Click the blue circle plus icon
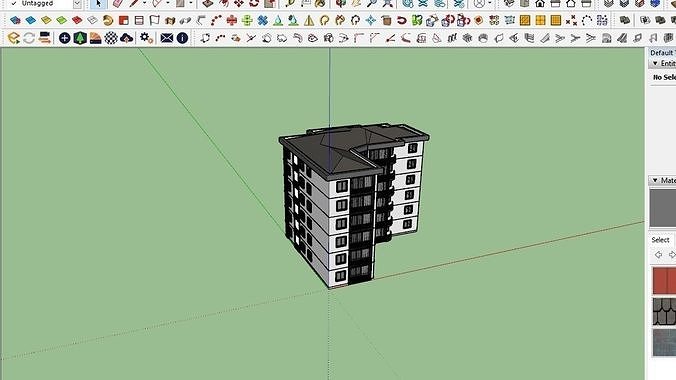This screenshot has height=380, width=676. tap(64, 38)
